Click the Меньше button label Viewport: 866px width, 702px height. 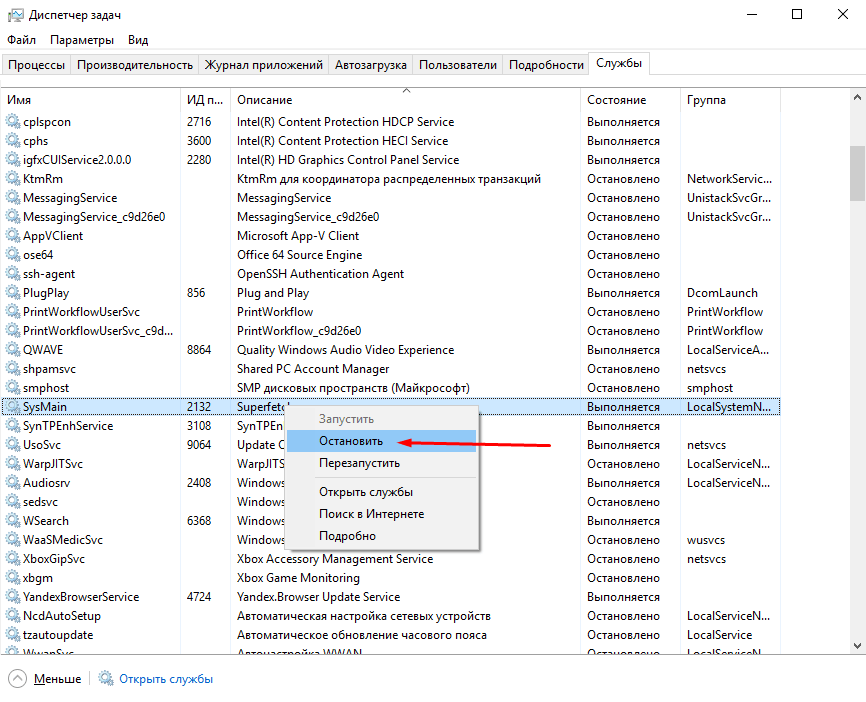57,679
